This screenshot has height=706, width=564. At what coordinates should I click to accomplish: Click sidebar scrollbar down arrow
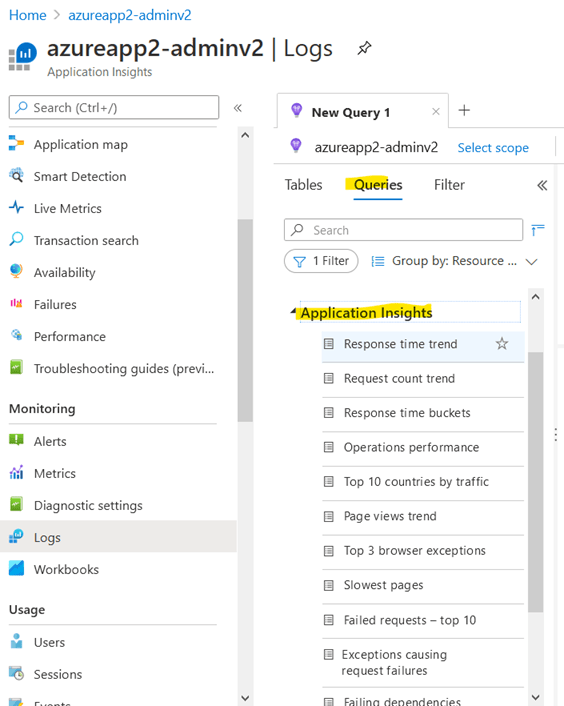point(245,698)
